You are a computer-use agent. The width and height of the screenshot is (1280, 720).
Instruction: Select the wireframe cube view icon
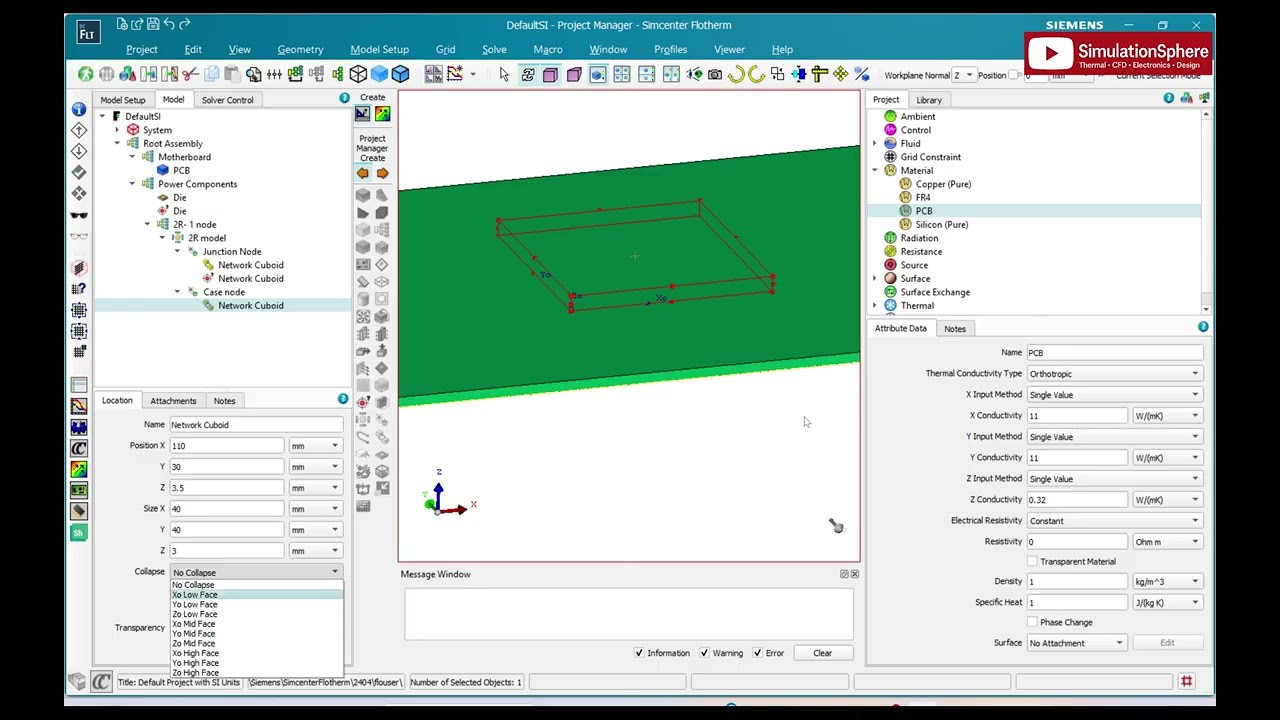click(358, 74)
